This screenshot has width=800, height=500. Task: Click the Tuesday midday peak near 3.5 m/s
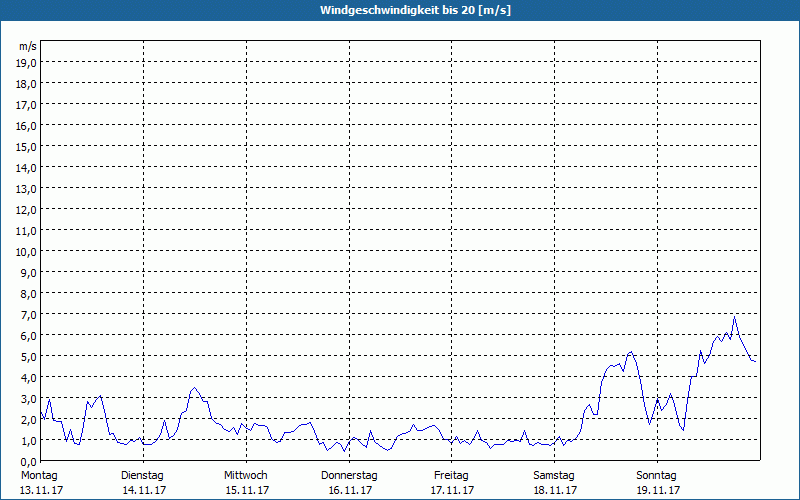point(194,387)
